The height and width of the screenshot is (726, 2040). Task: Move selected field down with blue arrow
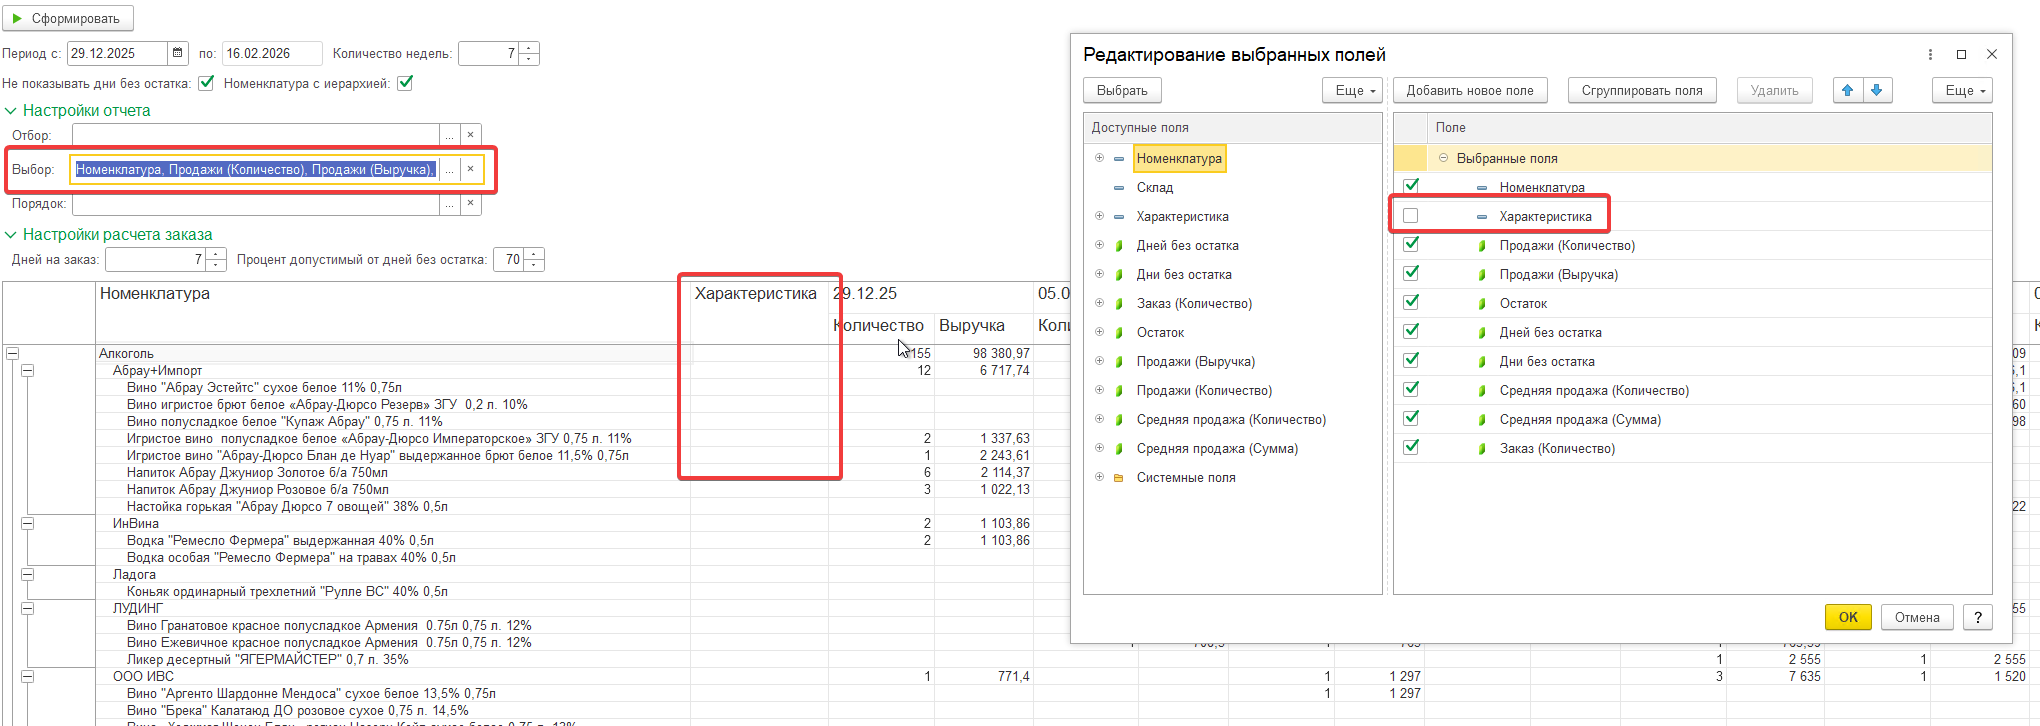(1877, 90)
